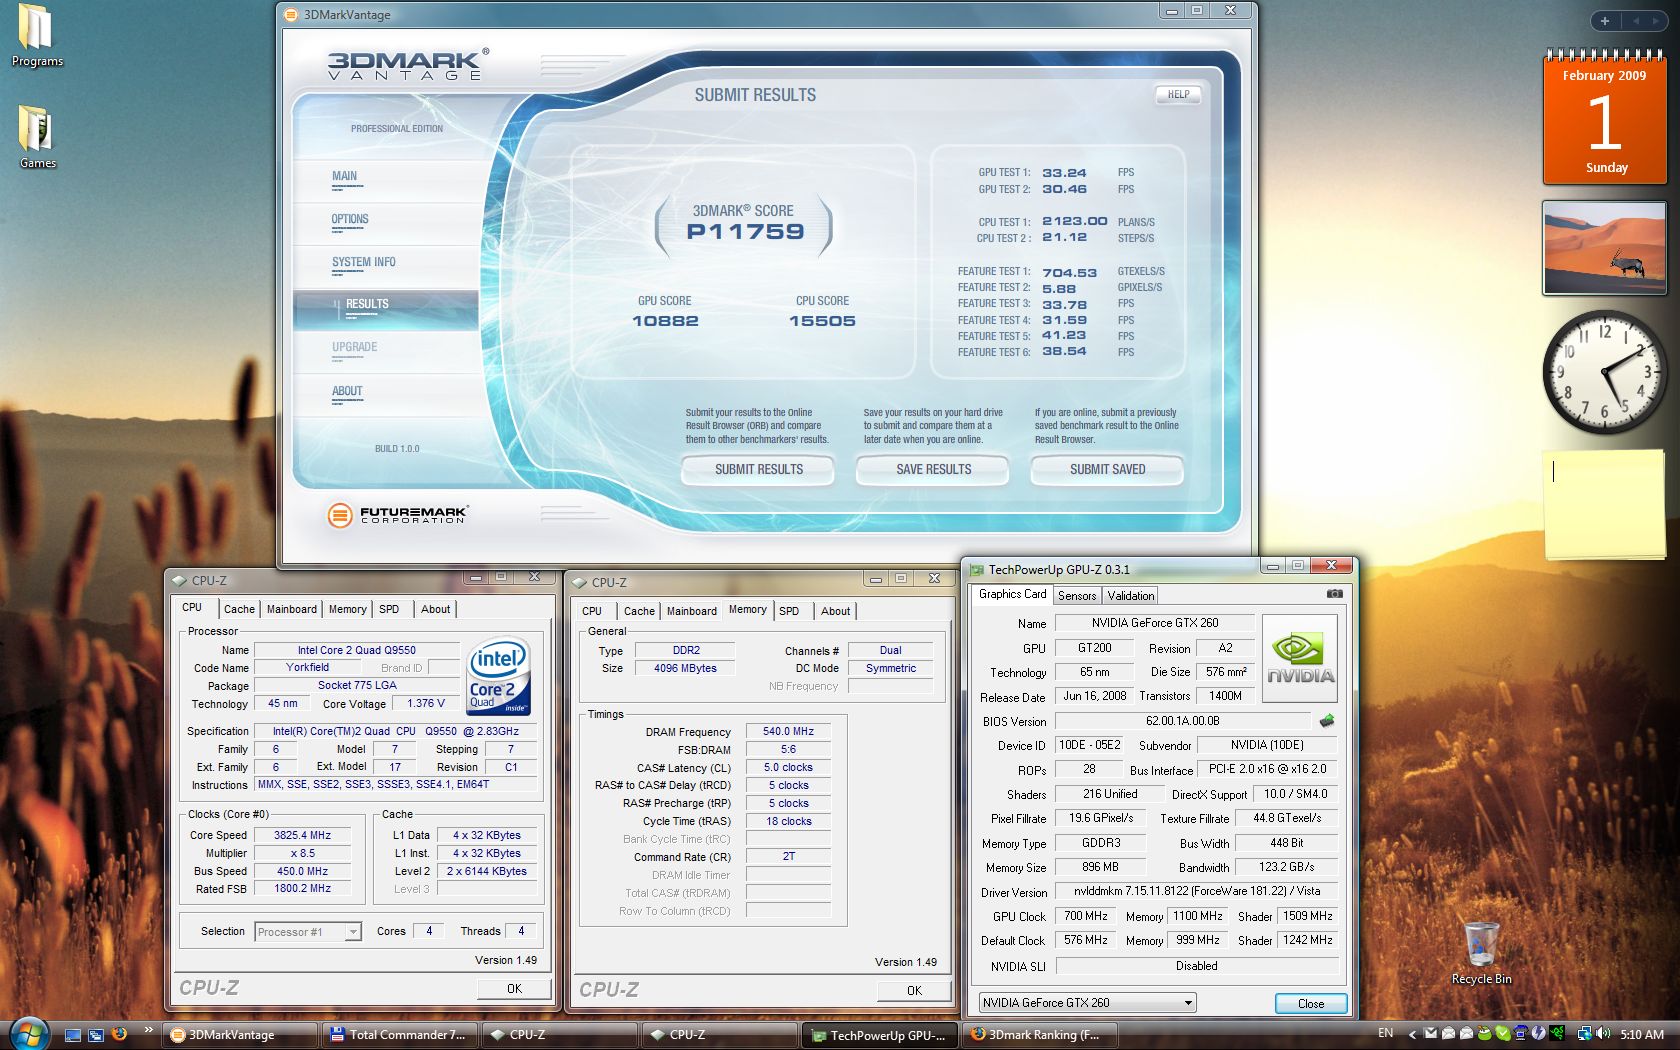Click the Razer tray icon
The image size is (1680, 1050).
(x=1558, y=1034)
